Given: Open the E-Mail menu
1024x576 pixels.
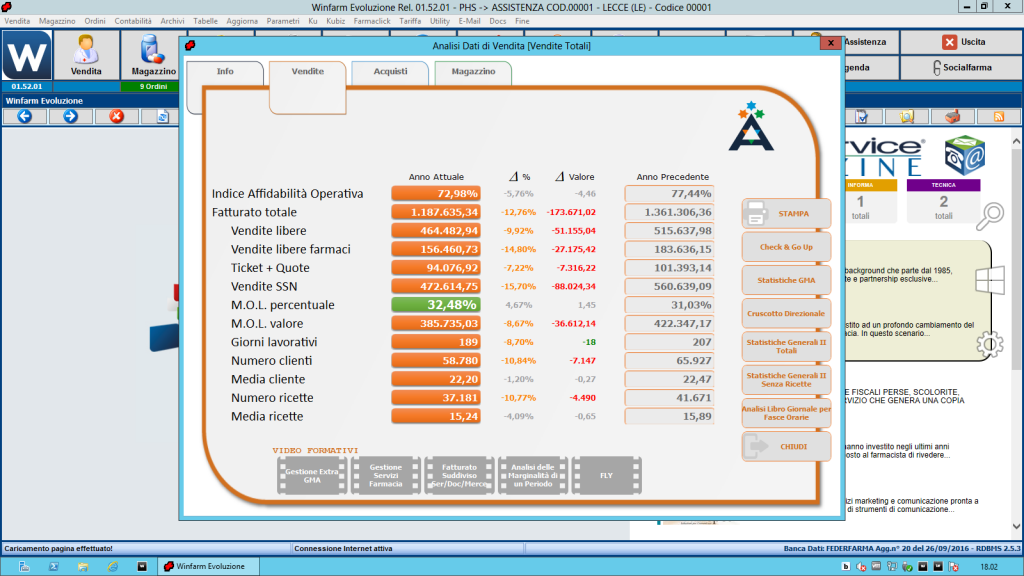Looking at the screenshot, I should coord(469,21).
